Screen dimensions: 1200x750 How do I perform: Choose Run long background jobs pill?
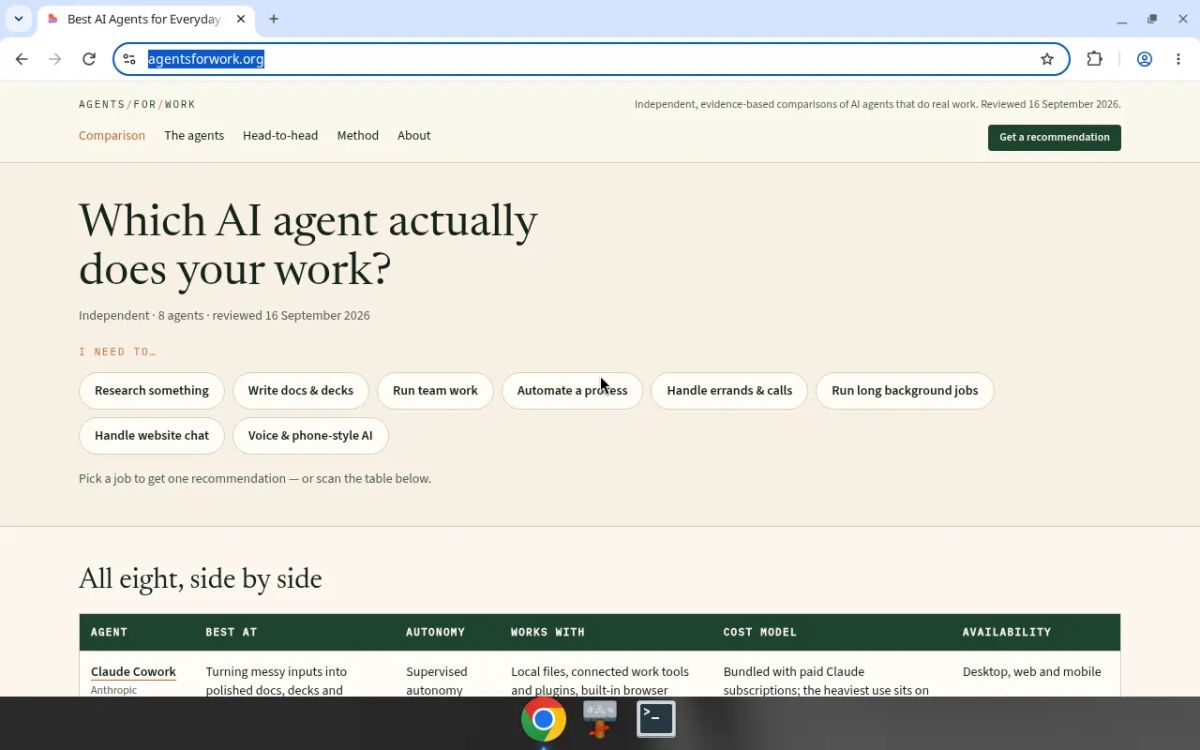905,391
